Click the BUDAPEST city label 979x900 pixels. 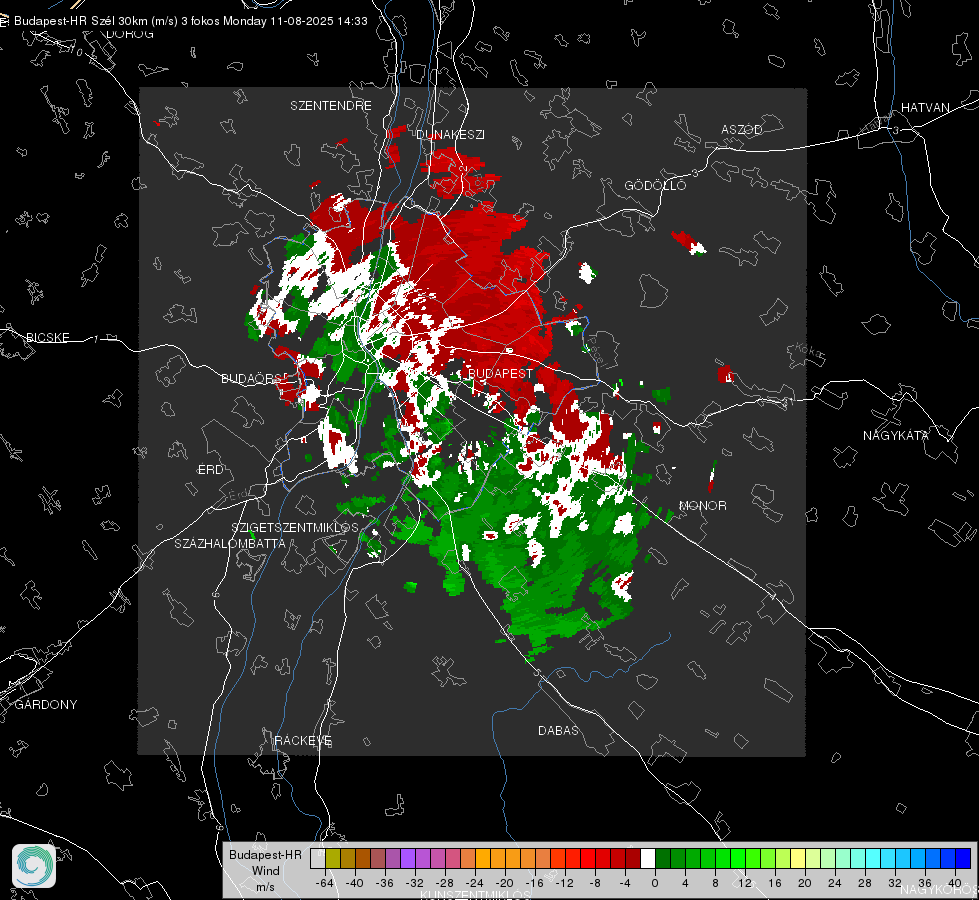point(500,373)
